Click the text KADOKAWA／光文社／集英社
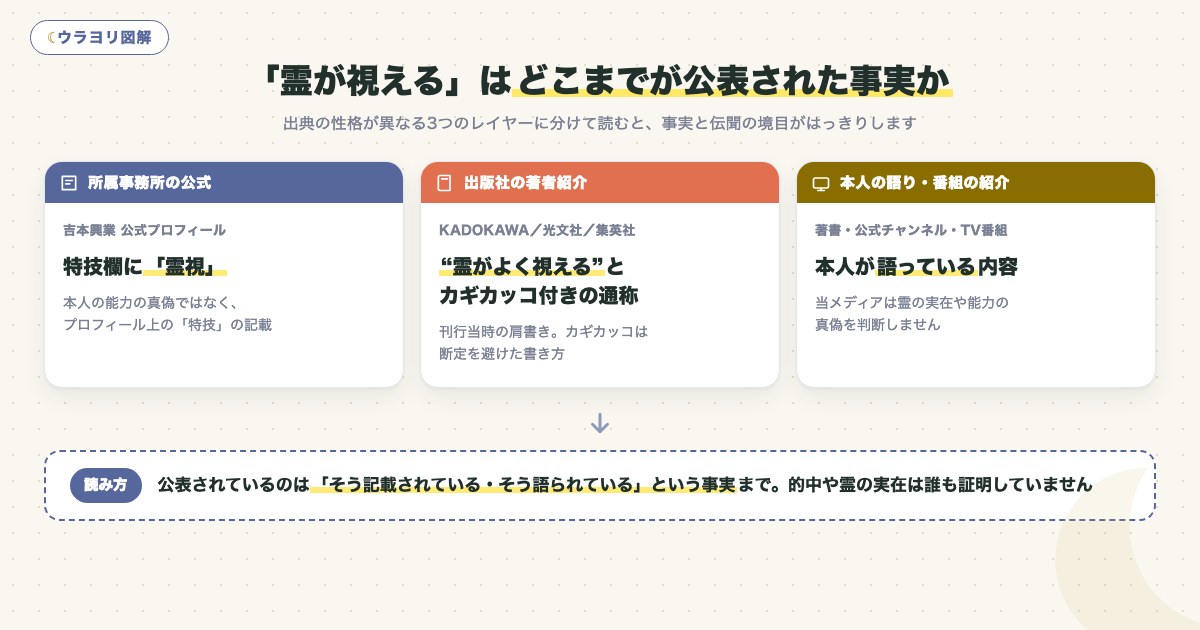1200x630 pixels. pyautogui.click(x=537, y=230)
